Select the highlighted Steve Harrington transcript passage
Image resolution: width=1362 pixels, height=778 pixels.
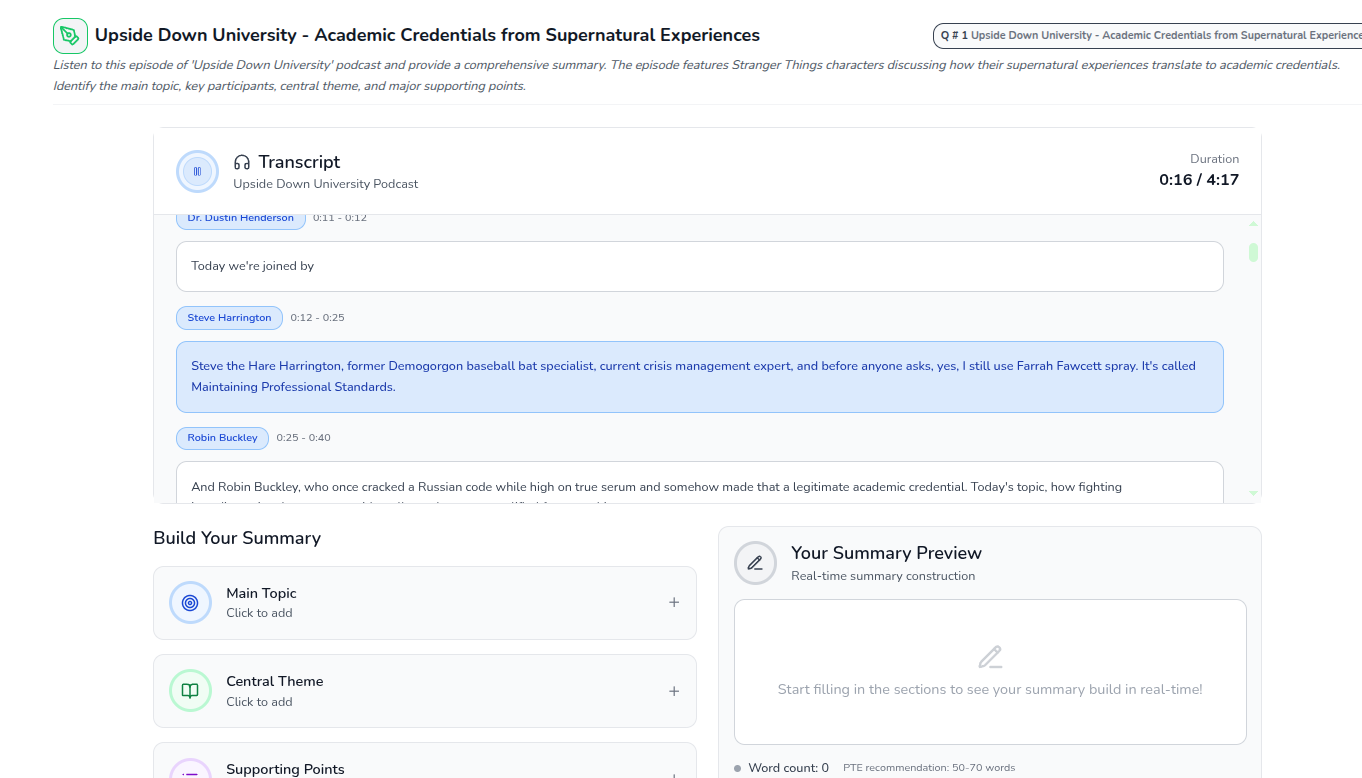click(x=699, y=377)
